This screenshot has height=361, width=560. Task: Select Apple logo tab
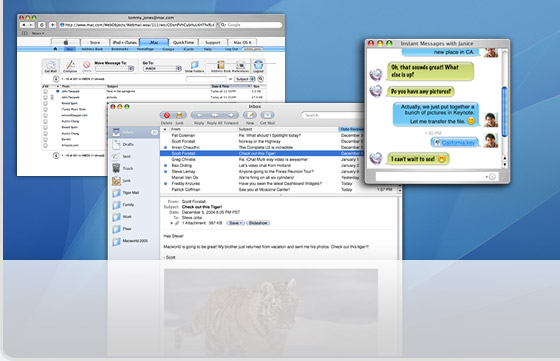click(x=66, y=42)
